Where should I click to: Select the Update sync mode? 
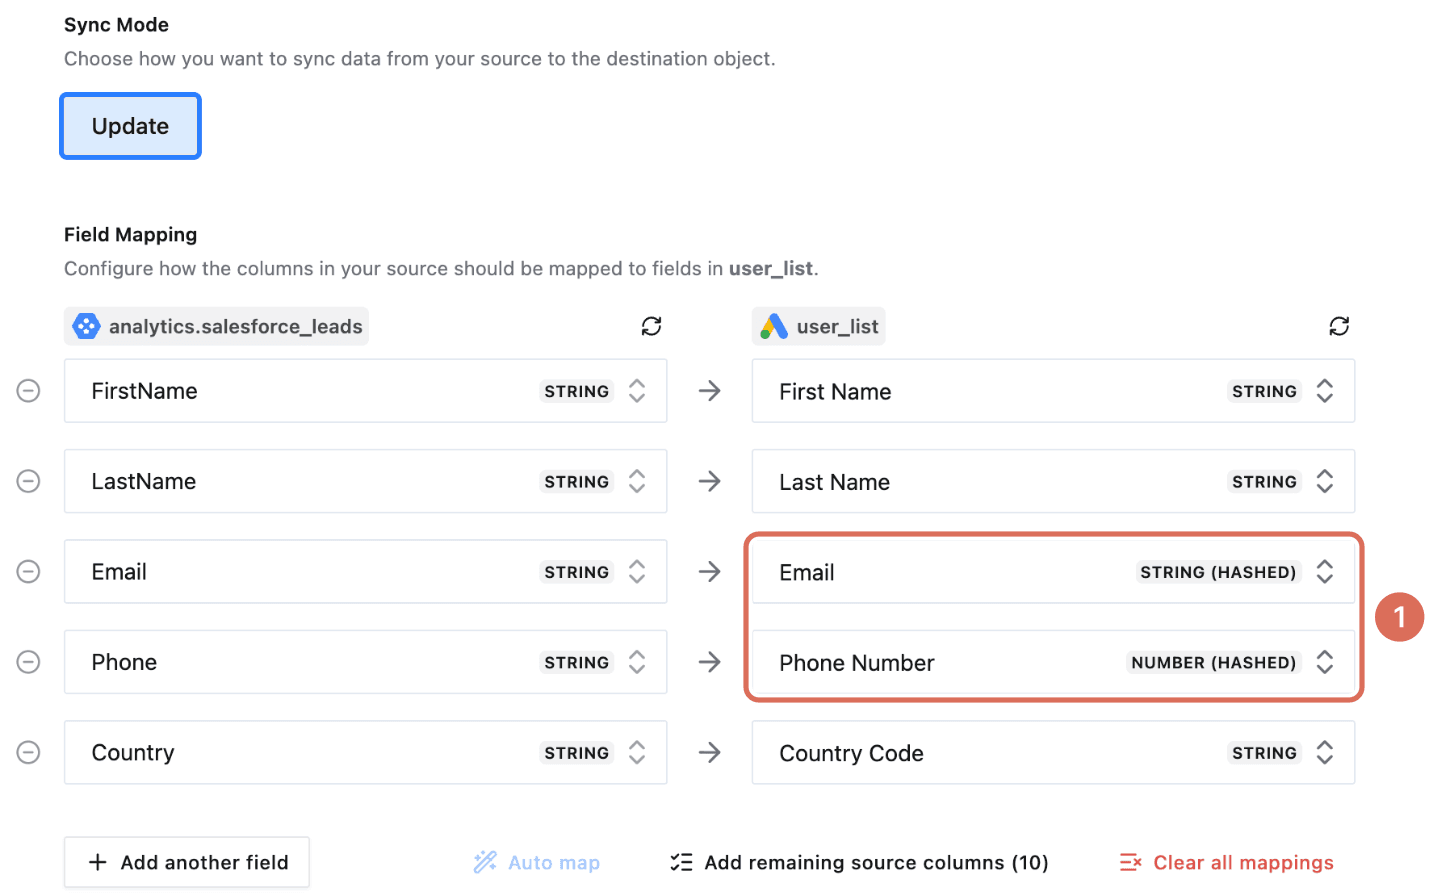[x=130, y=126]
